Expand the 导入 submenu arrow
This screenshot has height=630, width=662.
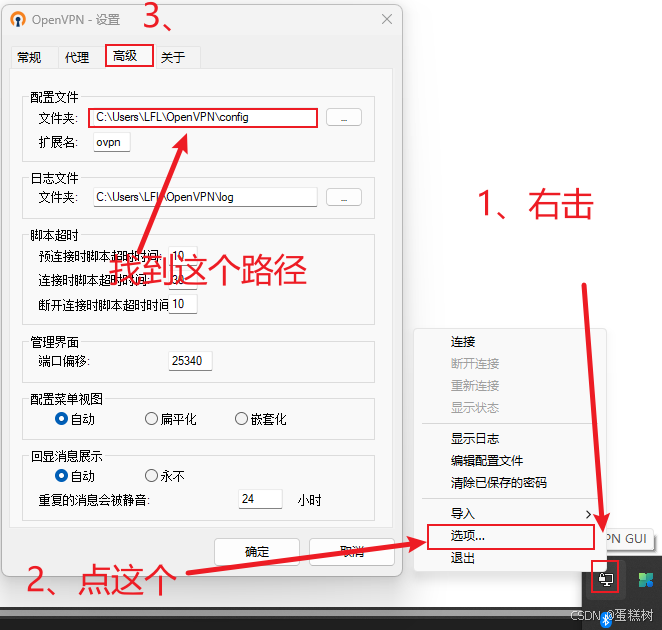pyautogui.click(x=588, y=514)
